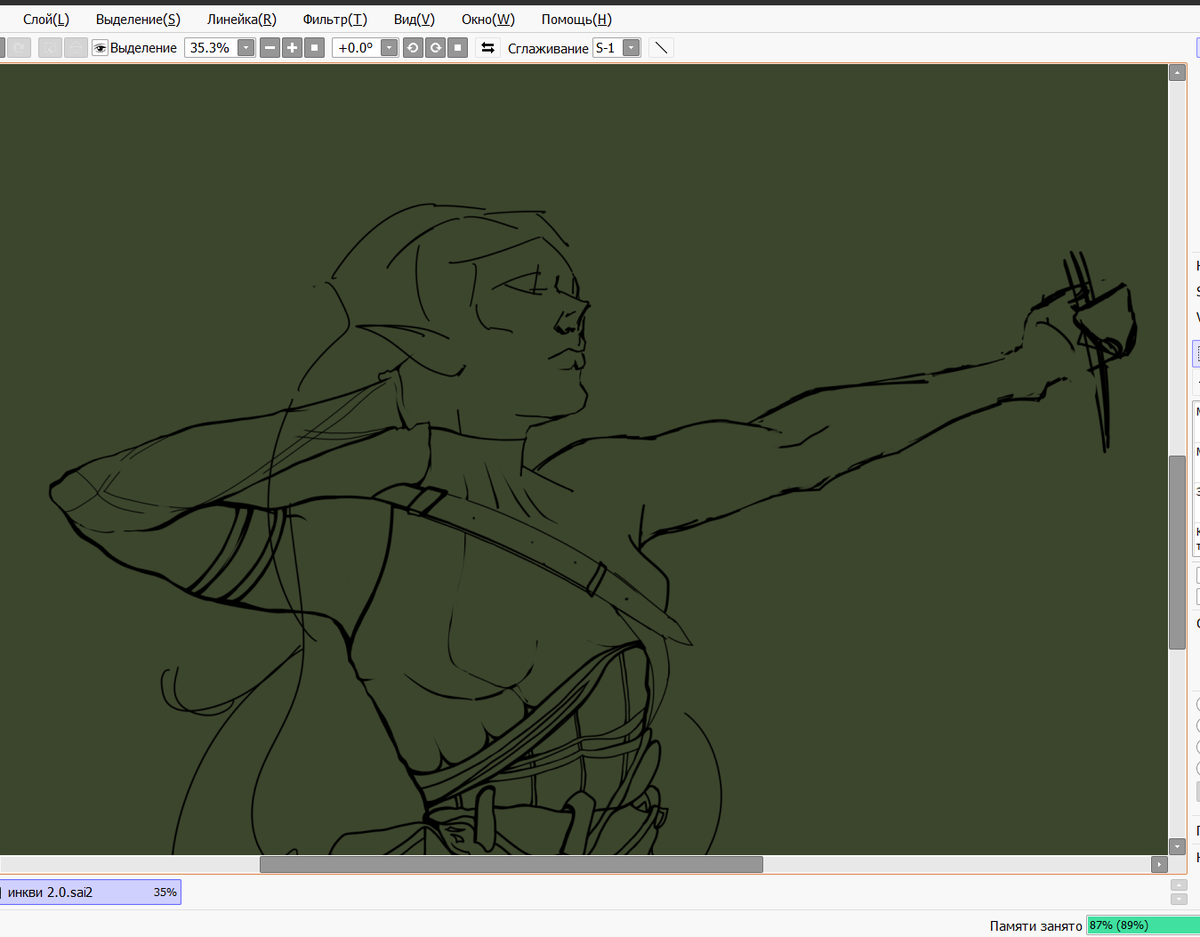Open the Окно(W) menu

[488, 19]
